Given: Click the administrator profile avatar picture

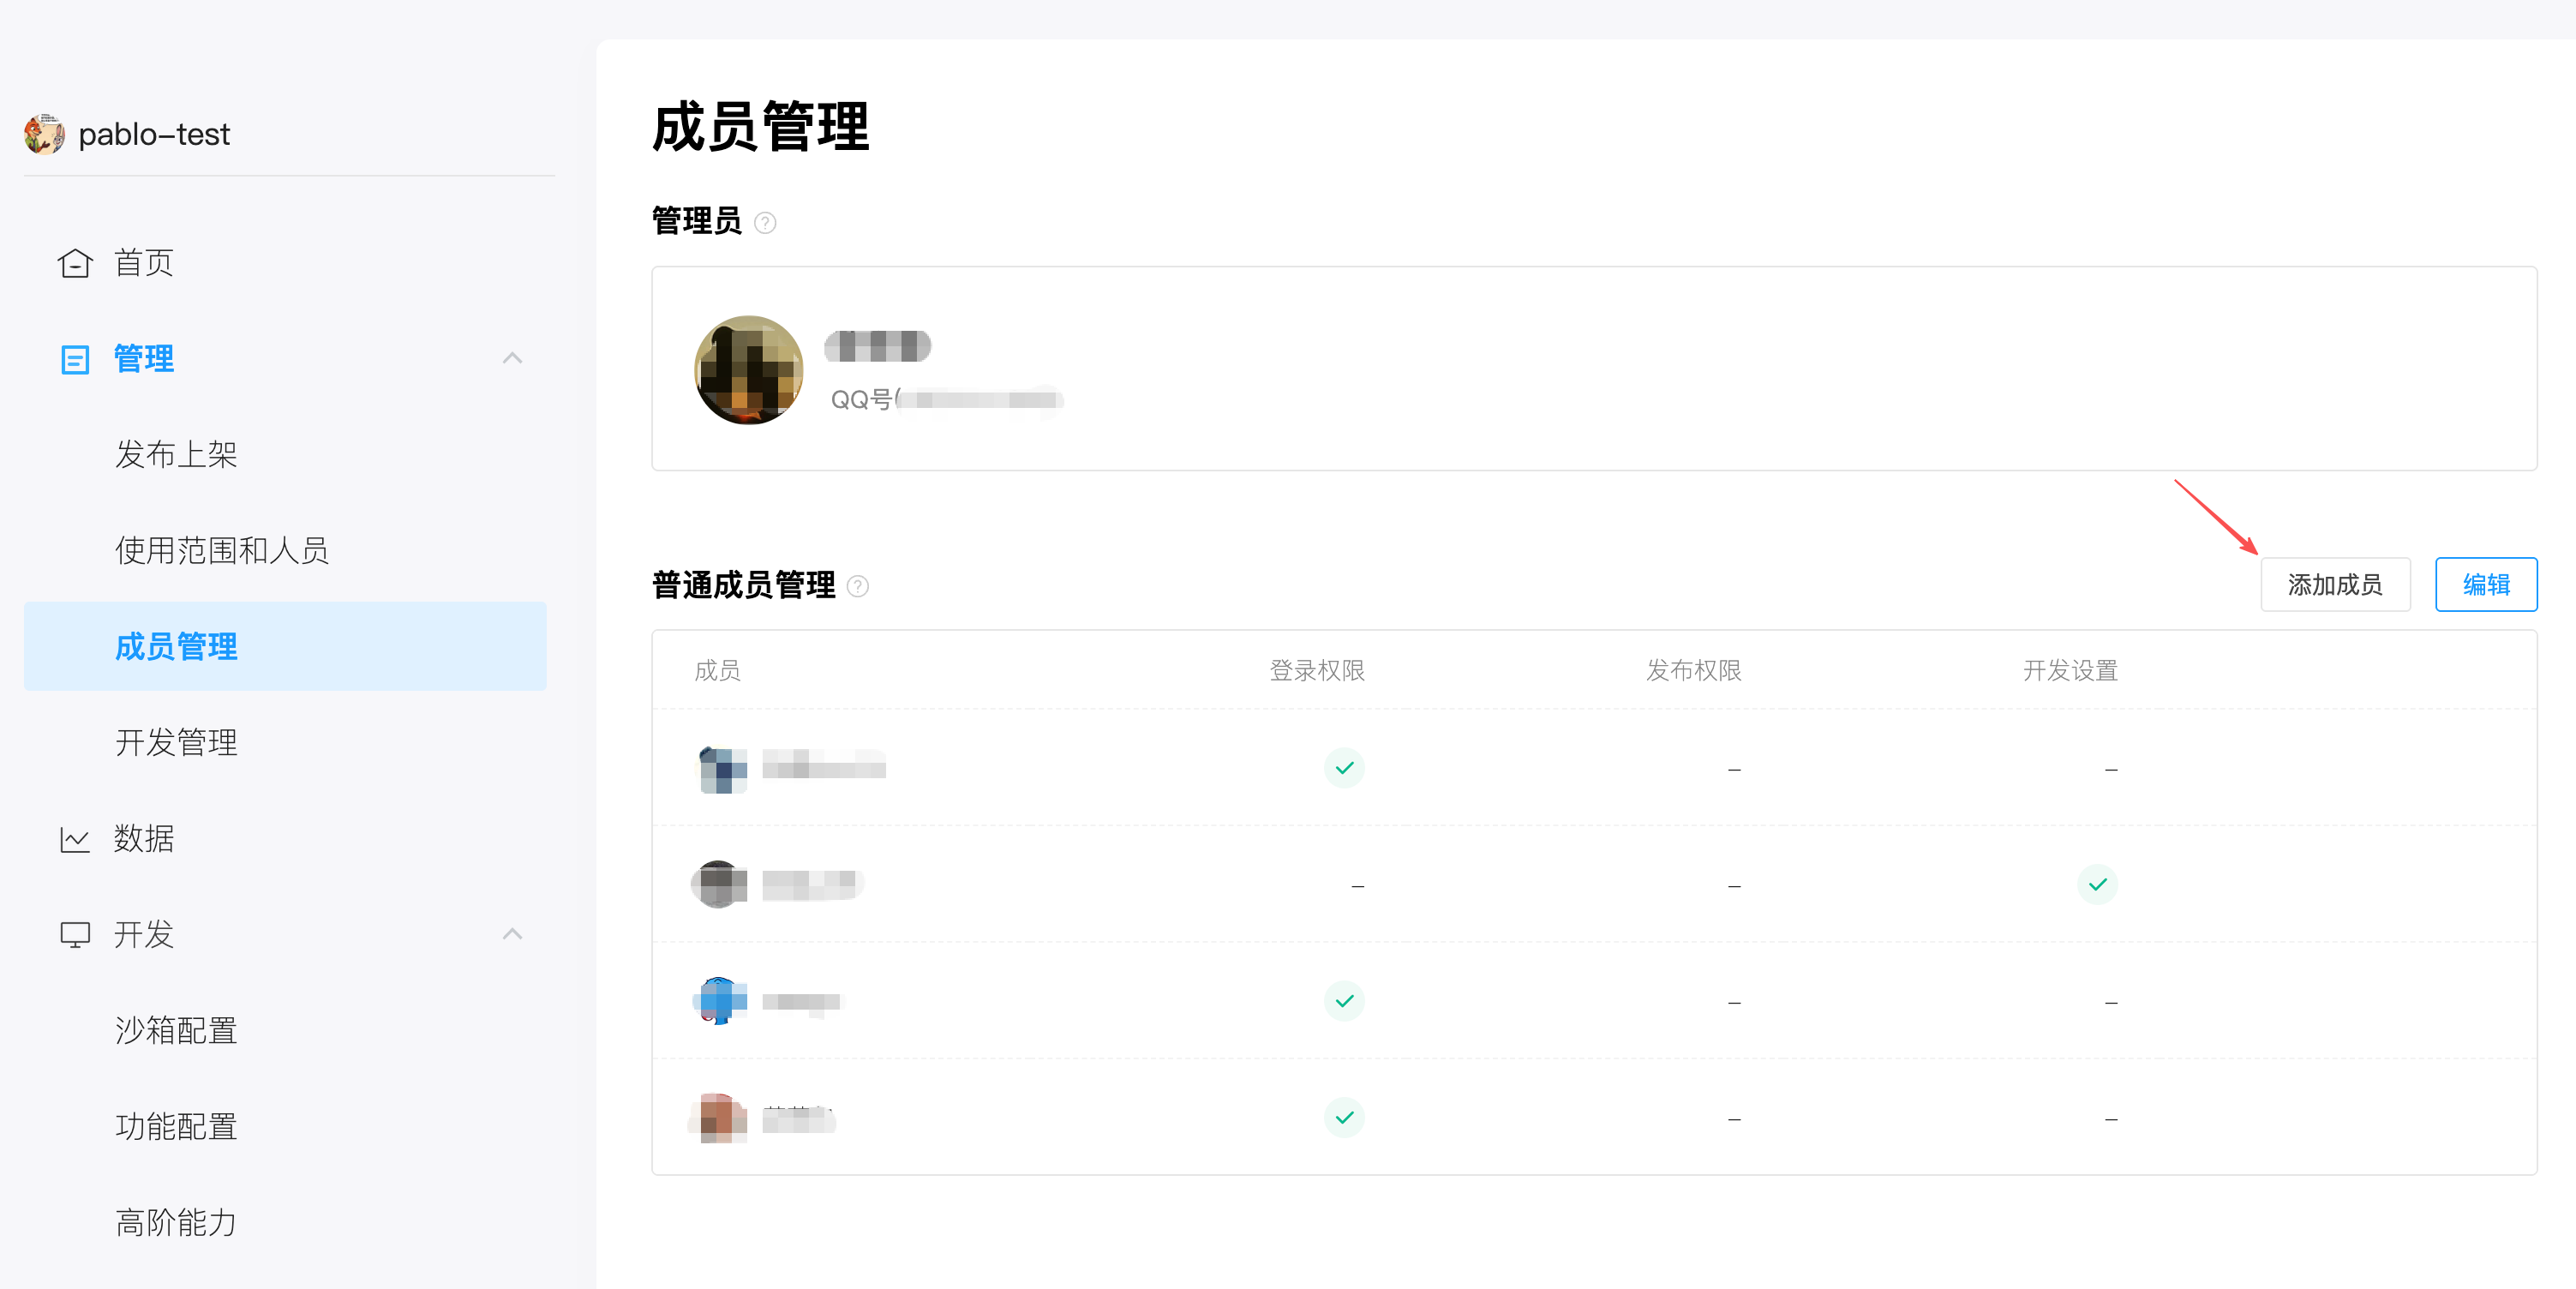Looking at the screenshot, I should [x=748, y=369].
